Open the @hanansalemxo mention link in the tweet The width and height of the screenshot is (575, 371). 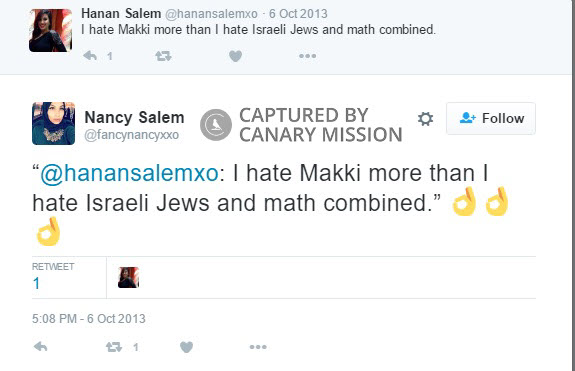click(129, 173)
